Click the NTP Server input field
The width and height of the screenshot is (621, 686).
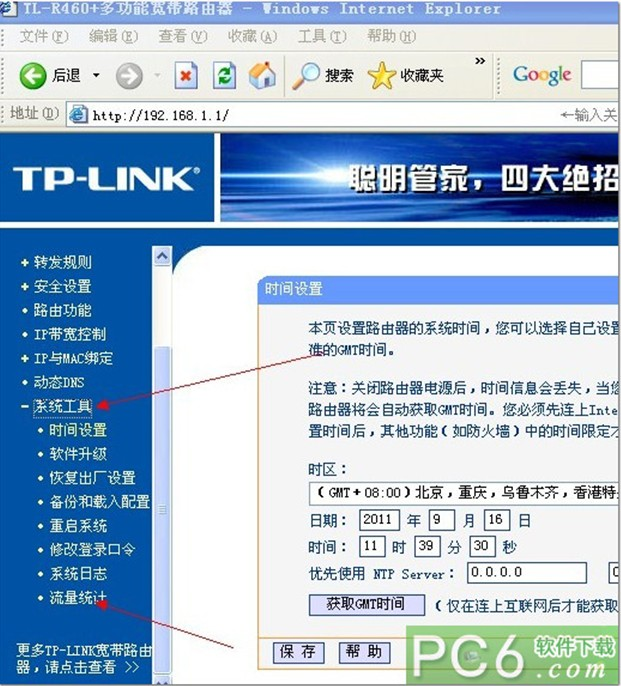pyautogui.click(x=526, y=573)
